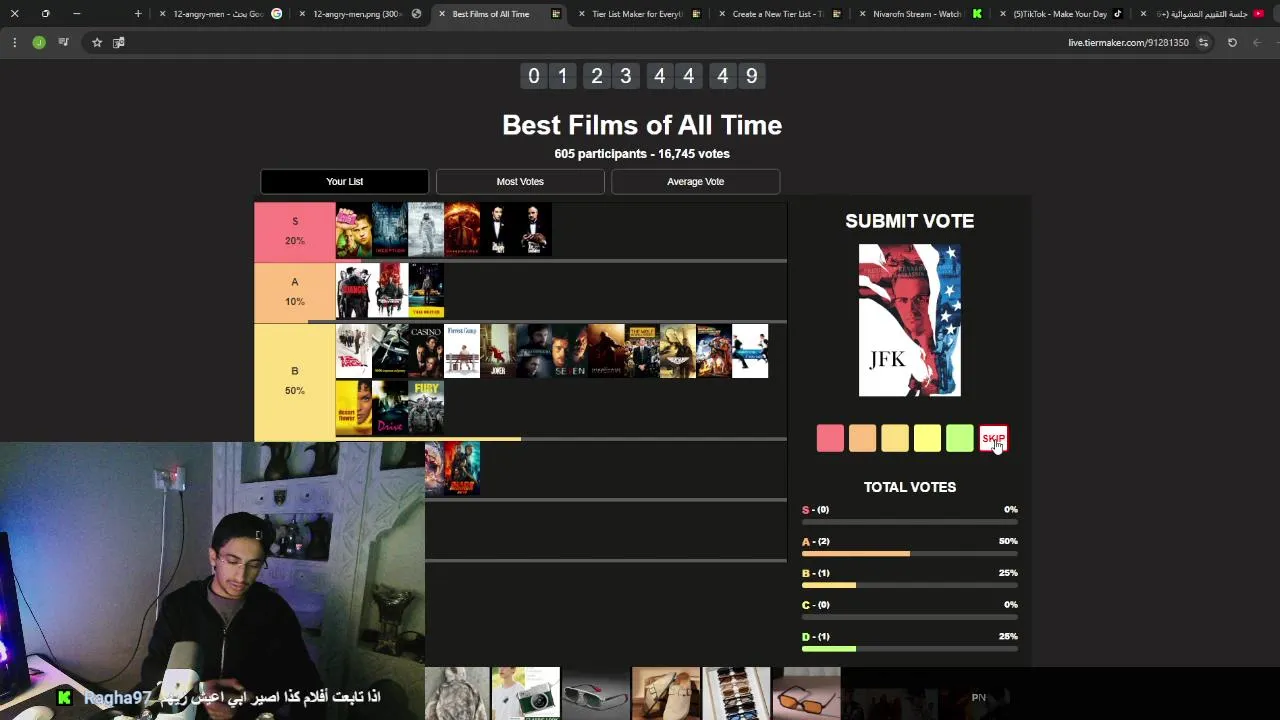
Task: Select the Most Votes view tab
Action: click(x=520, y=181)
